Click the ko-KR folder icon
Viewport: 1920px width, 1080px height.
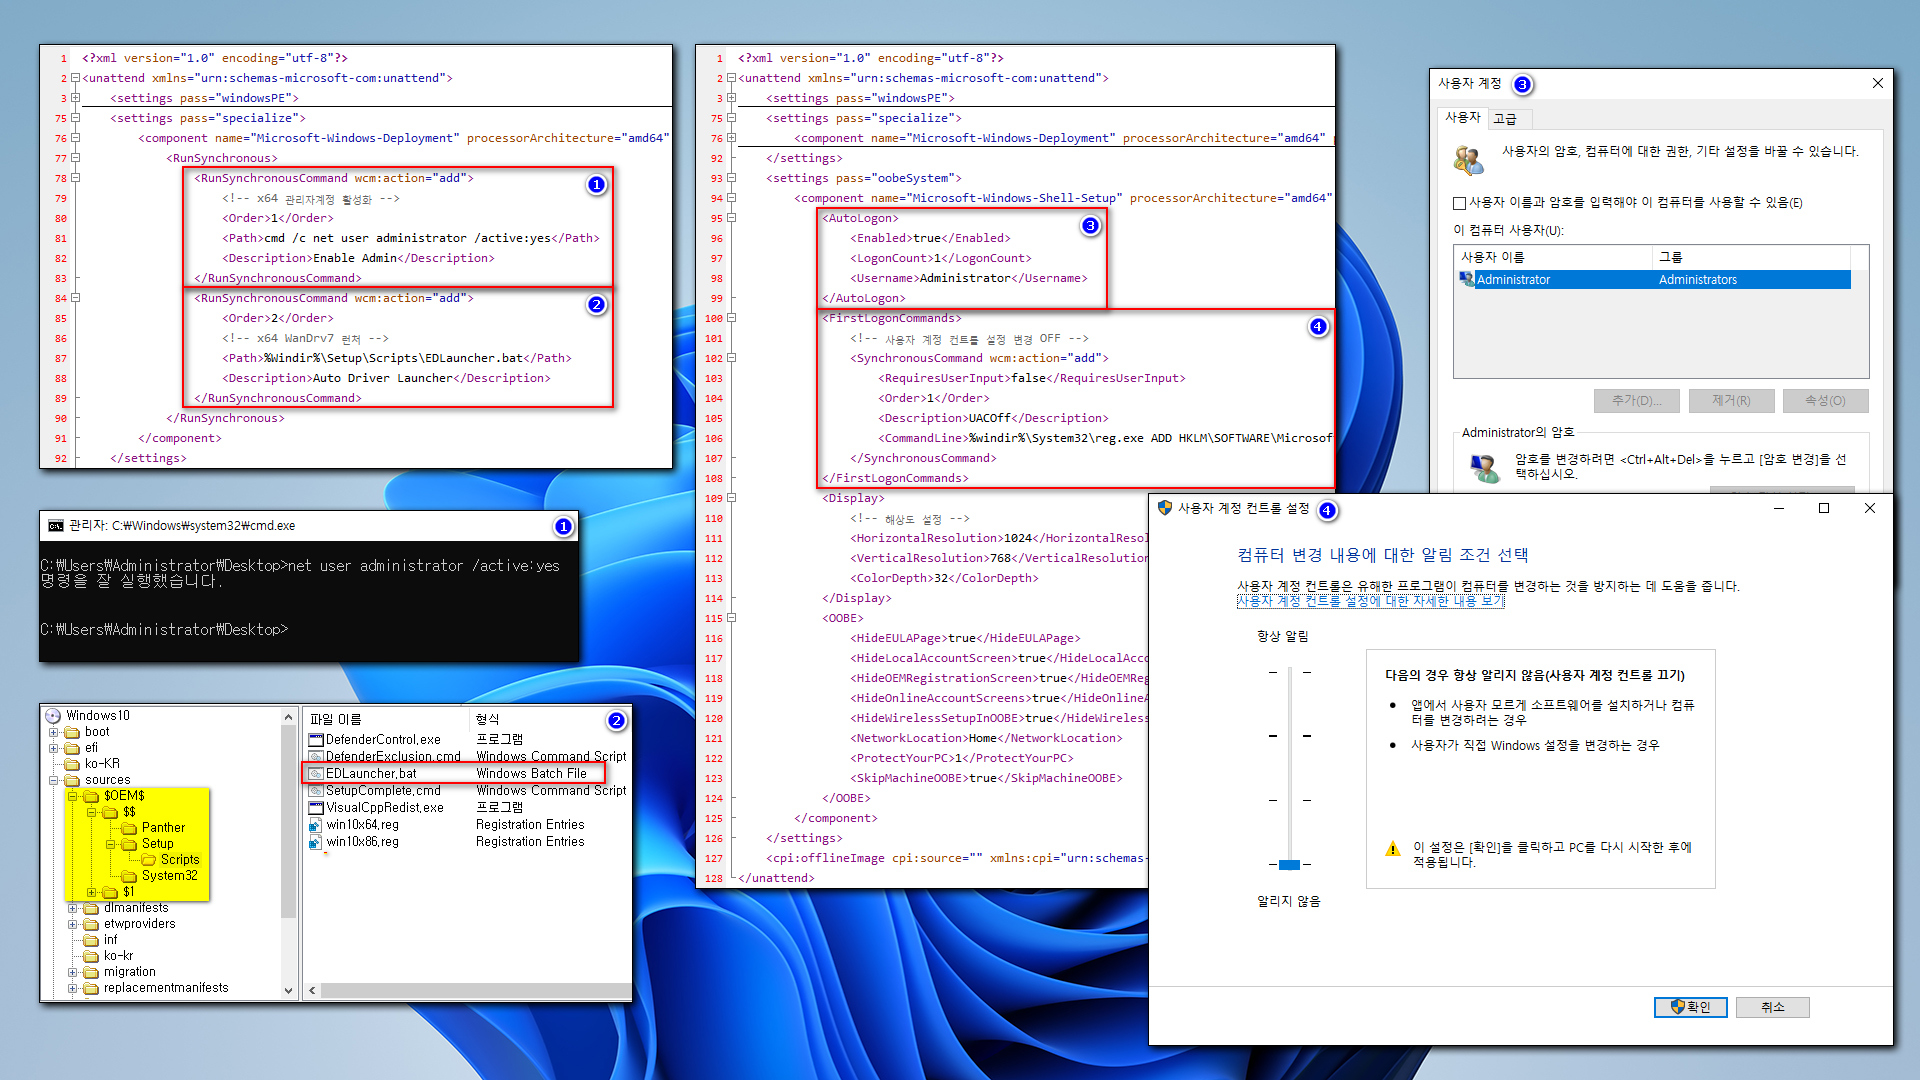click(72, 764)
